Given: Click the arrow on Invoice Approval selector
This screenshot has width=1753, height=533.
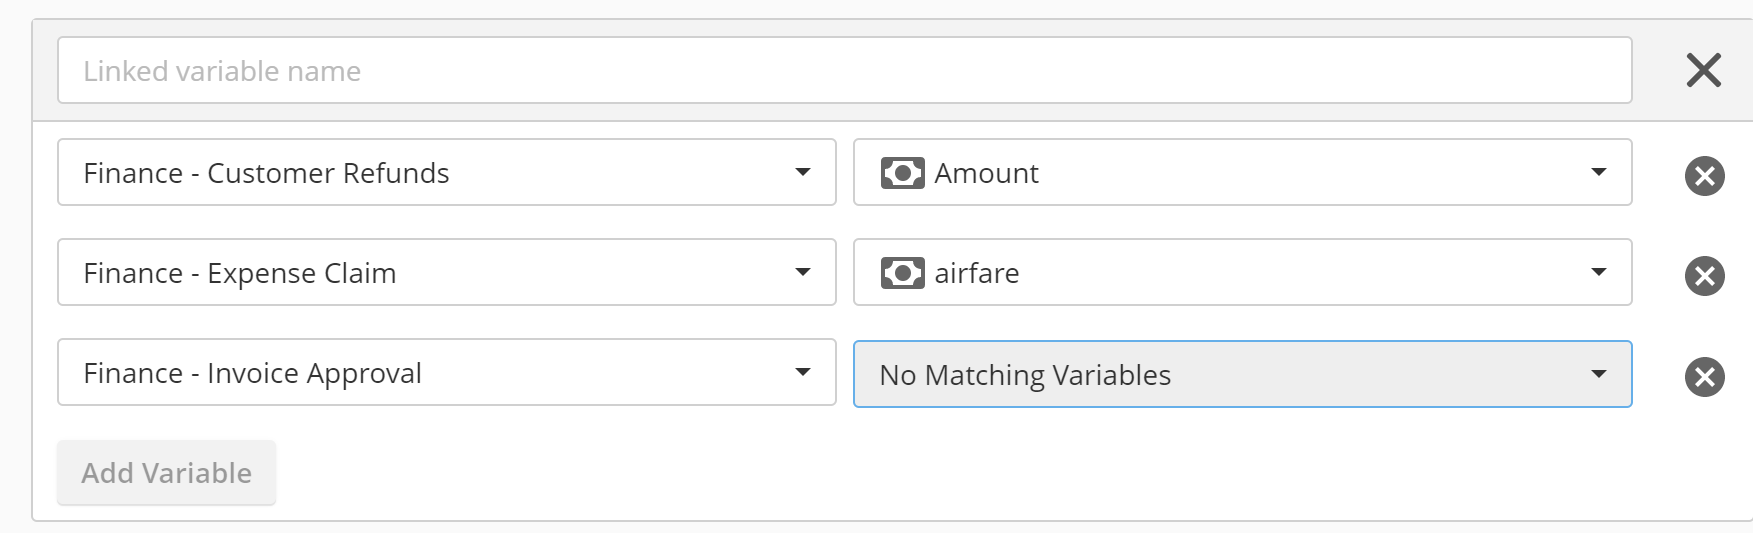Looking at the screenshot, I should click(802, 372).
